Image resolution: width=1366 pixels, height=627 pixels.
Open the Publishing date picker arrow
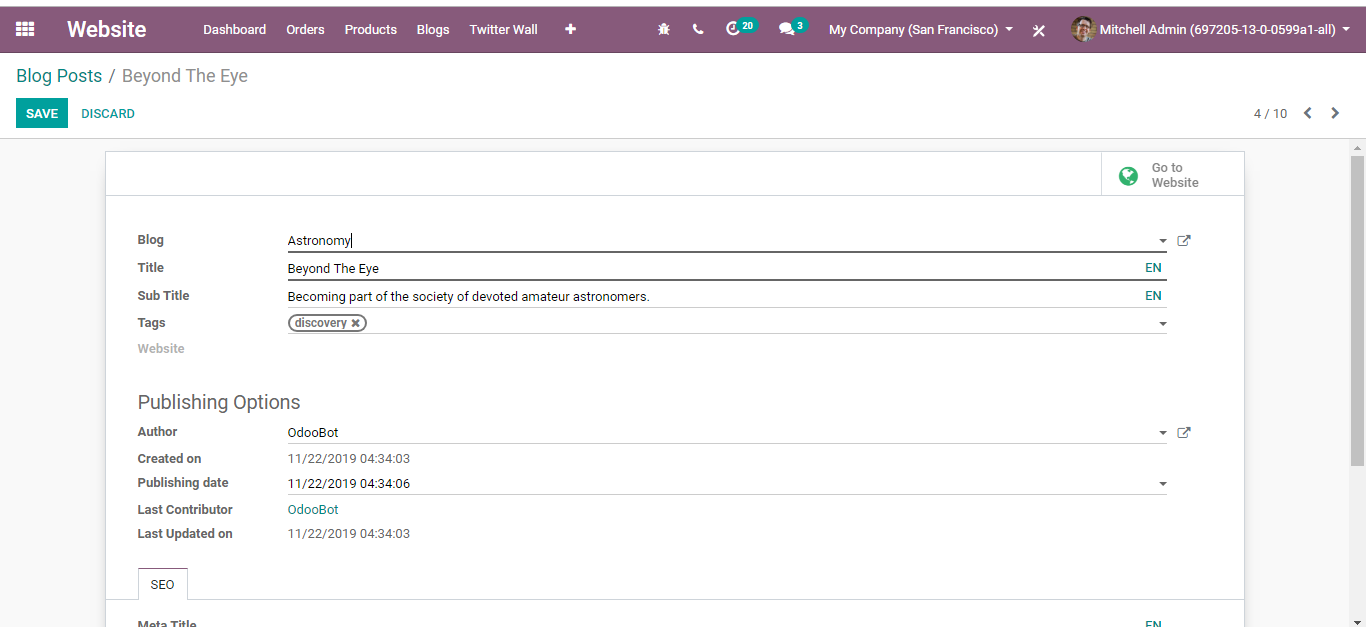point(1162,484)
